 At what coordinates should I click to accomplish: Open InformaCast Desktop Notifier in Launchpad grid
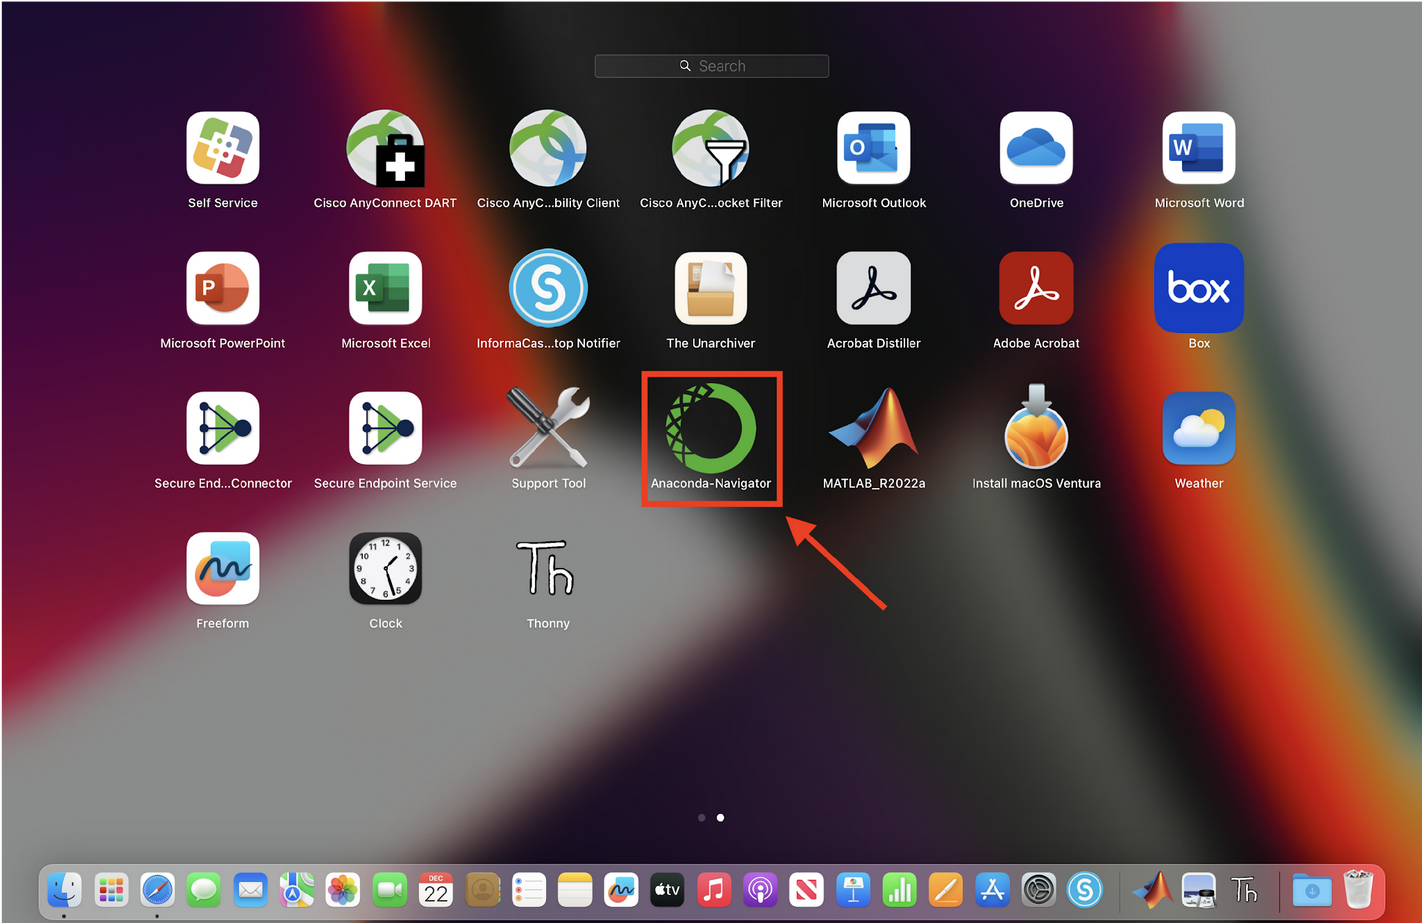[548, 288]
